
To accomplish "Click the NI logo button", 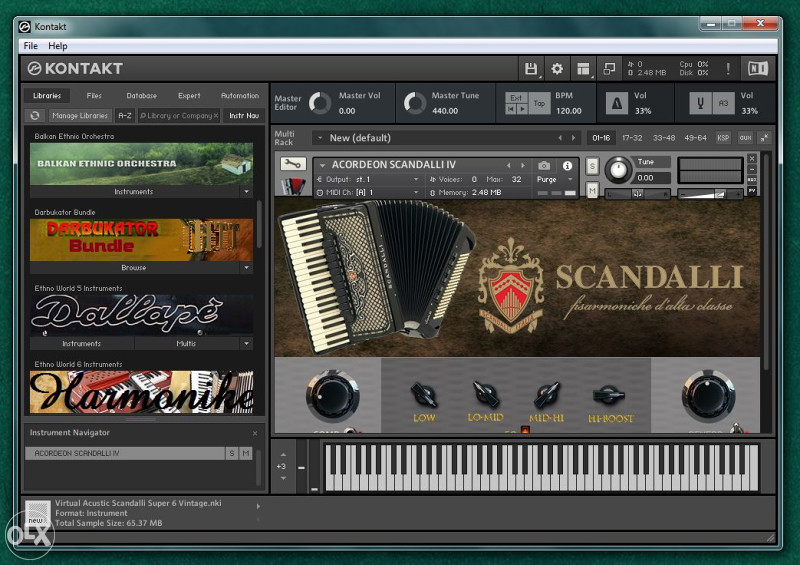I will tap(758, 68).
